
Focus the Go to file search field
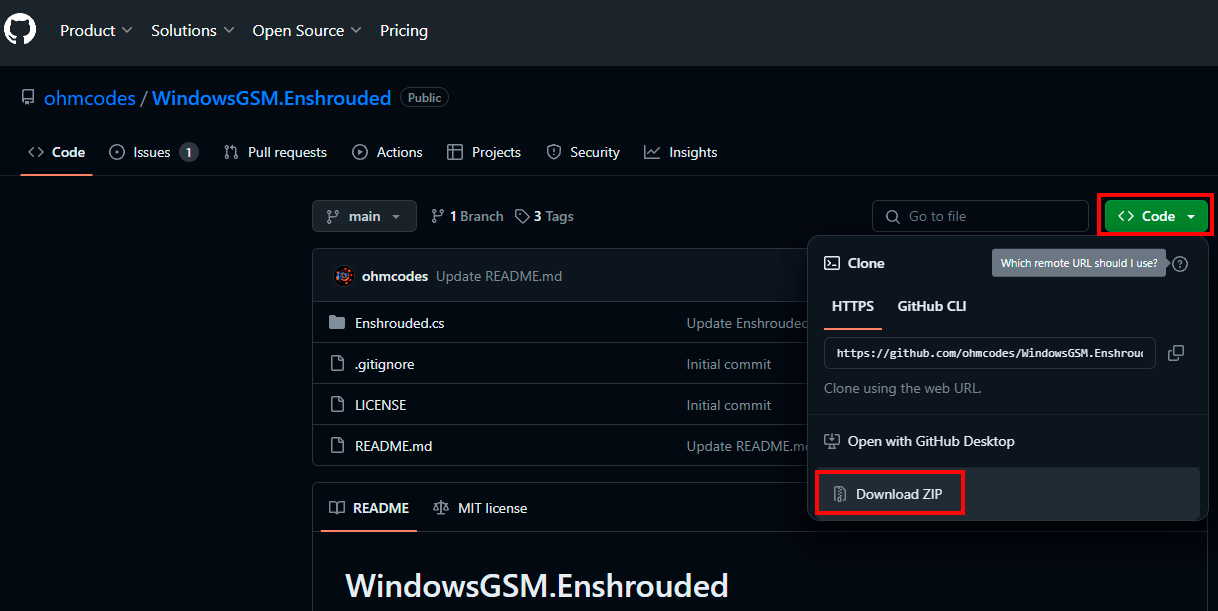980,216
